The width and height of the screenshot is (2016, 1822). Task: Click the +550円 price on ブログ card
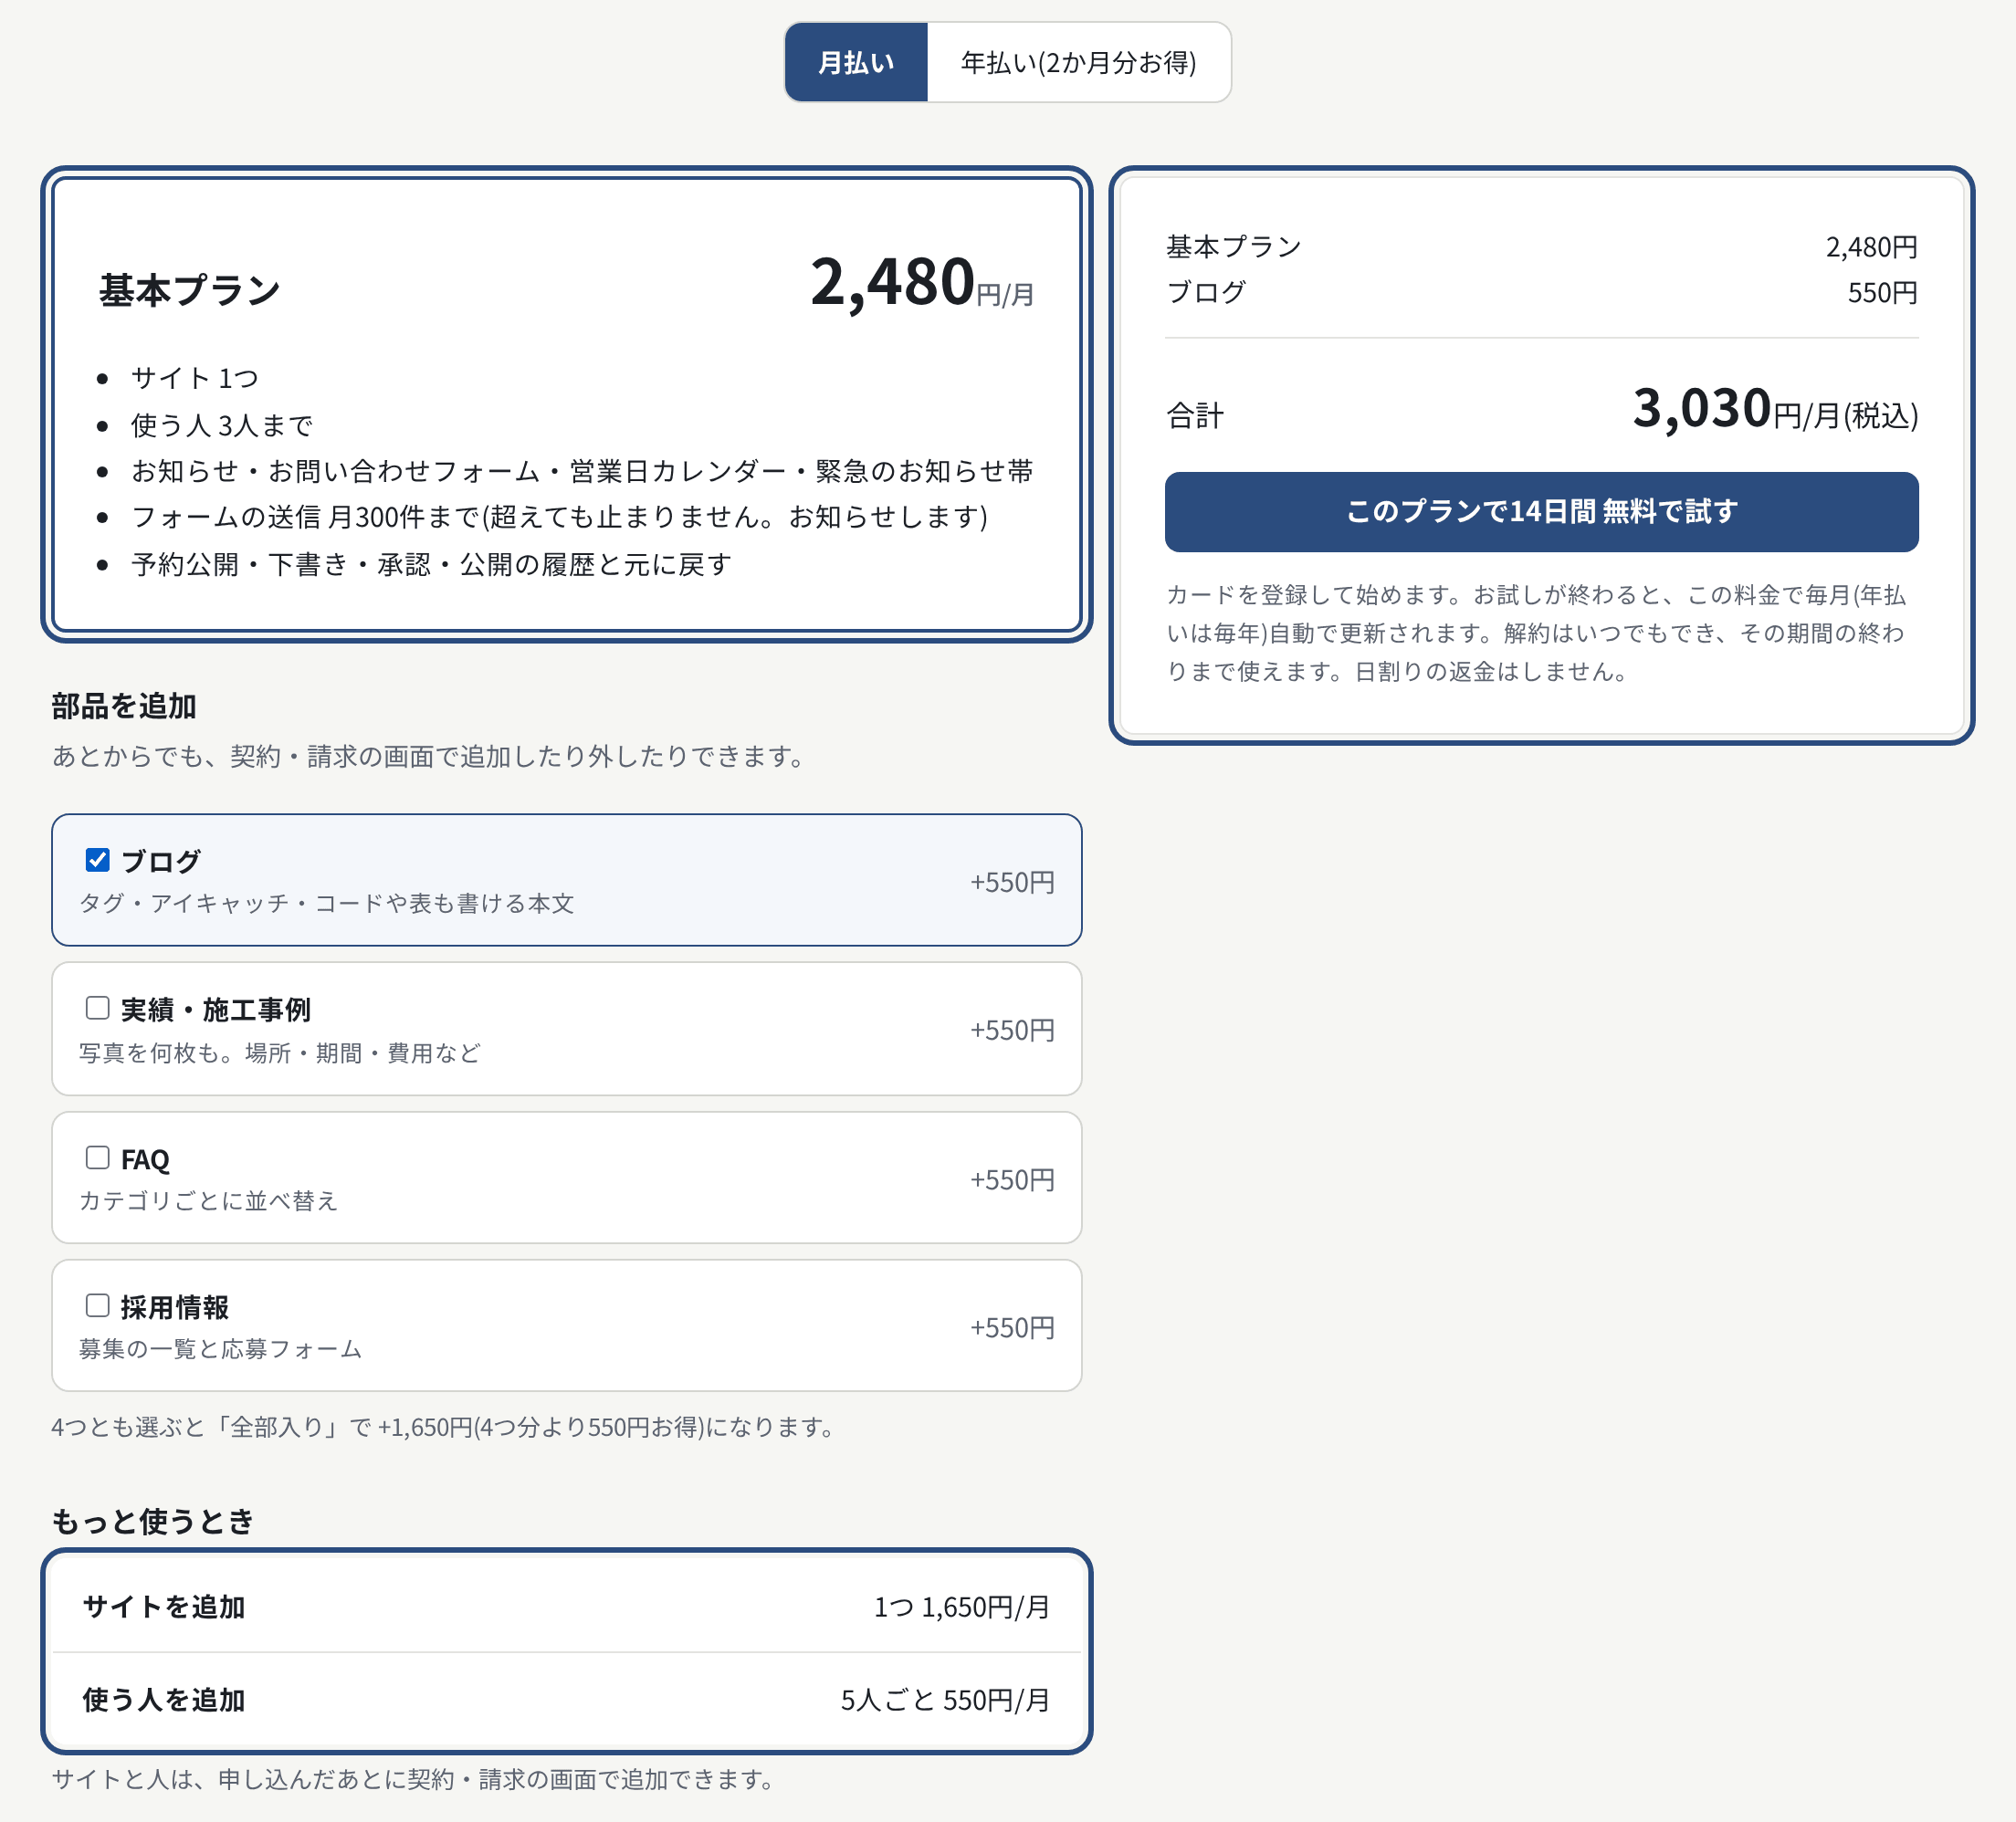[1012, 882]
